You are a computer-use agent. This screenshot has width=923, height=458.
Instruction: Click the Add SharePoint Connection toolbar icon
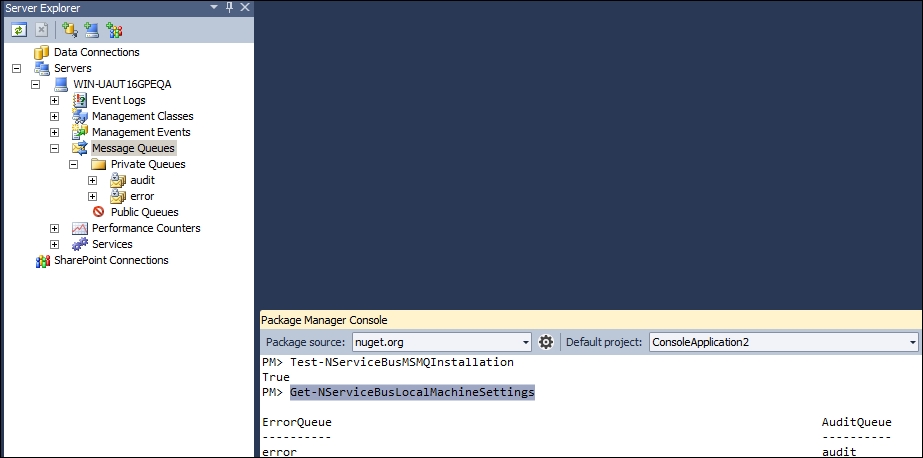pos(114,29)
